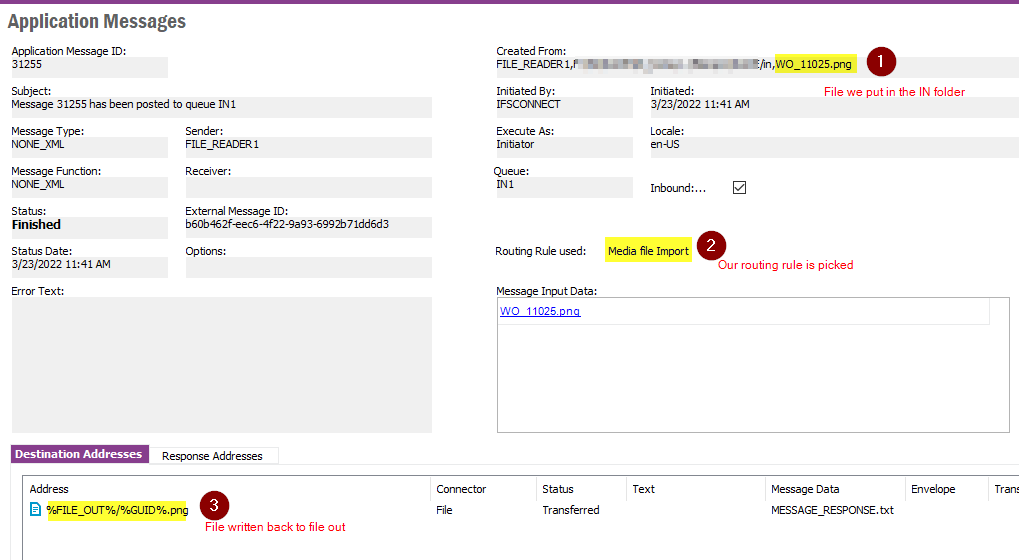Click the Status column header in grid
The height and width of the screenshot is (560, 1019).
[x=558, y=489]
